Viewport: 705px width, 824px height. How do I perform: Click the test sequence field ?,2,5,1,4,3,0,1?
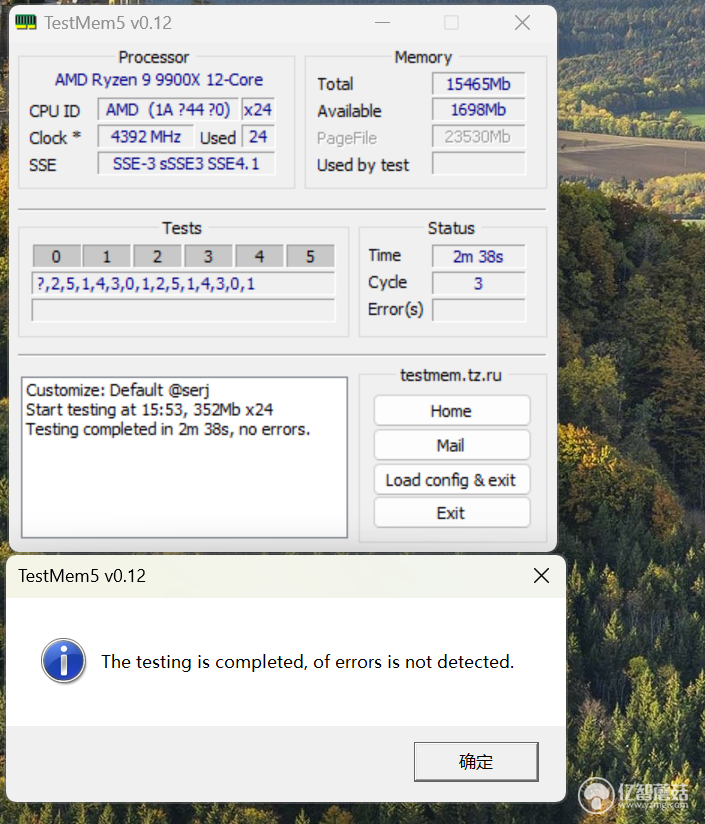[183, 284]
